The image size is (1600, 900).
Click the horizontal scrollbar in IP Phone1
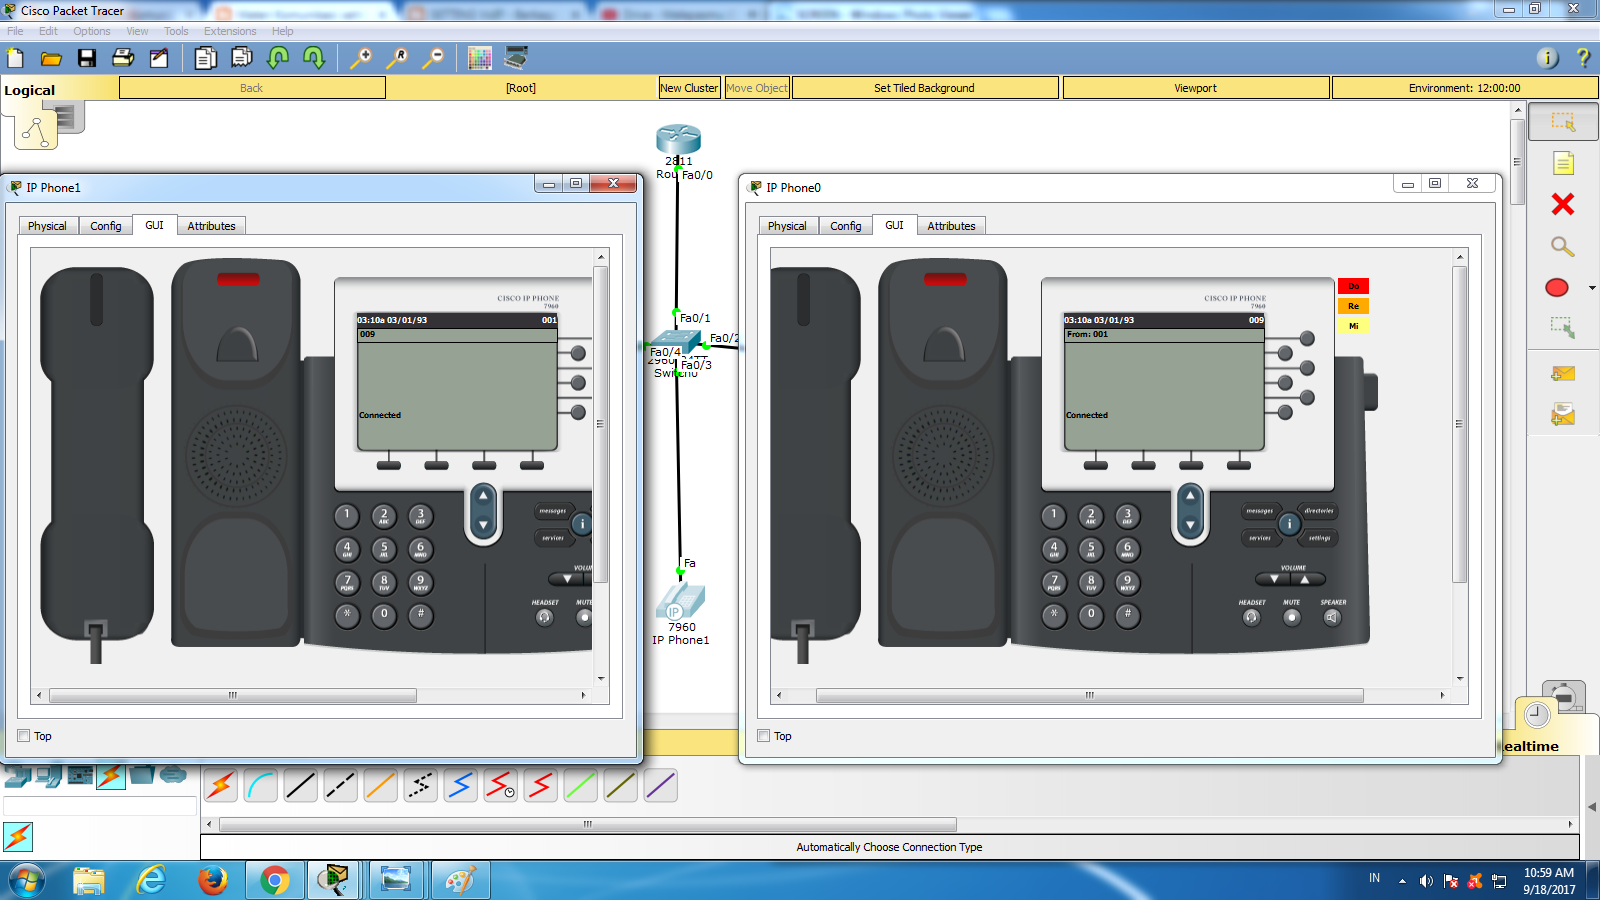click(233, 695)
